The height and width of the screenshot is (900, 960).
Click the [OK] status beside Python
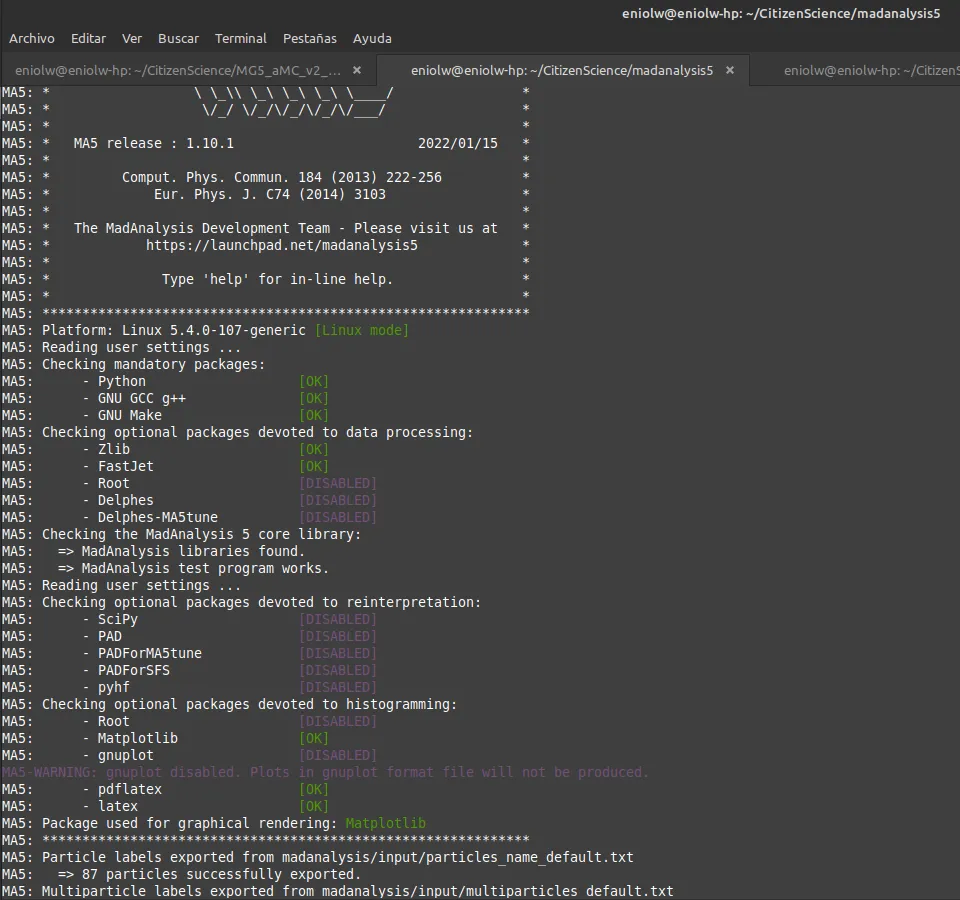pos(314,381)
